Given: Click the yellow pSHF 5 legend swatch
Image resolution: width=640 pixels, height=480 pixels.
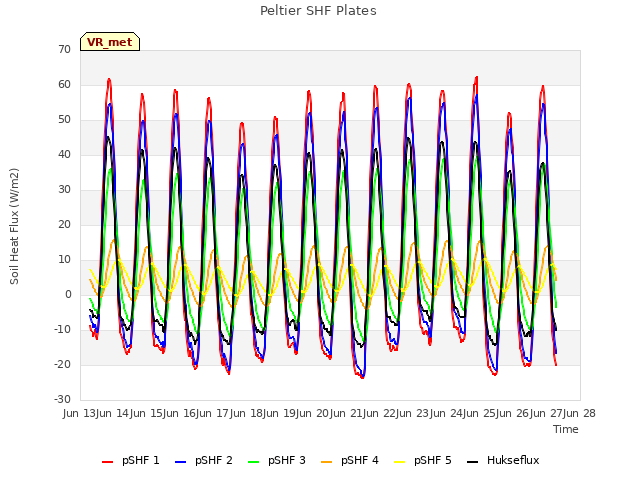Looking at the screenshot, I should [x=400, y=462].
